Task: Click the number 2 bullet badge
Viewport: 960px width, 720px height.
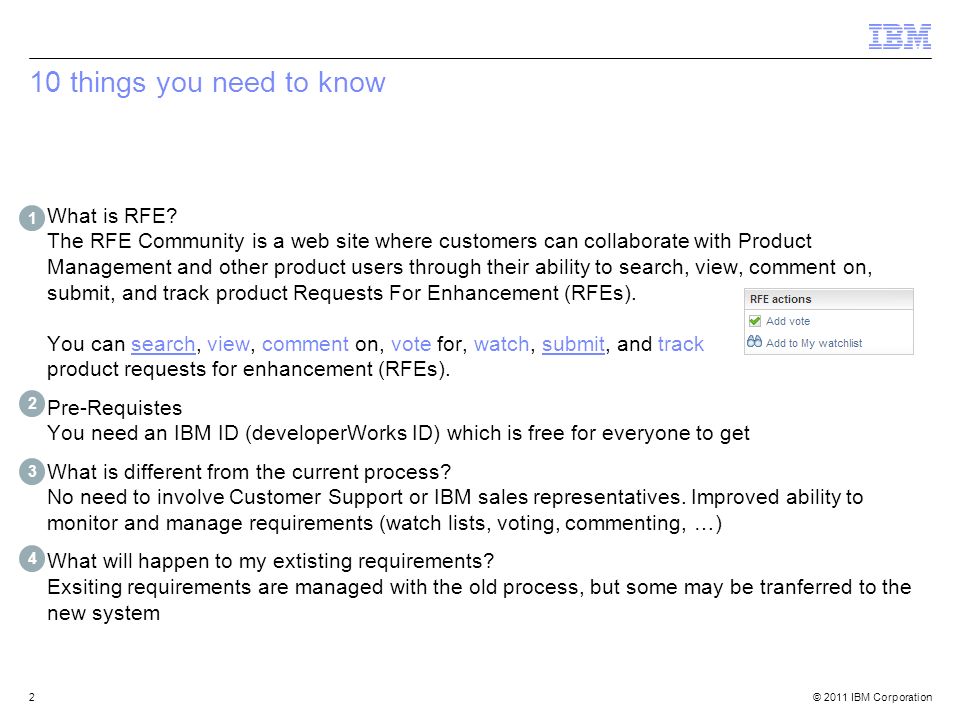Action: point(32,404)
